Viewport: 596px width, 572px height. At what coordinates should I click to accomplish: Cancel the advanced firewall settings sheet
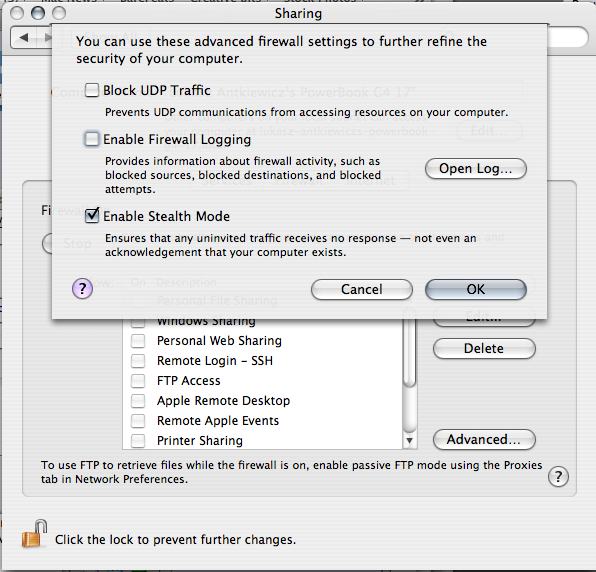click(361, 289)
